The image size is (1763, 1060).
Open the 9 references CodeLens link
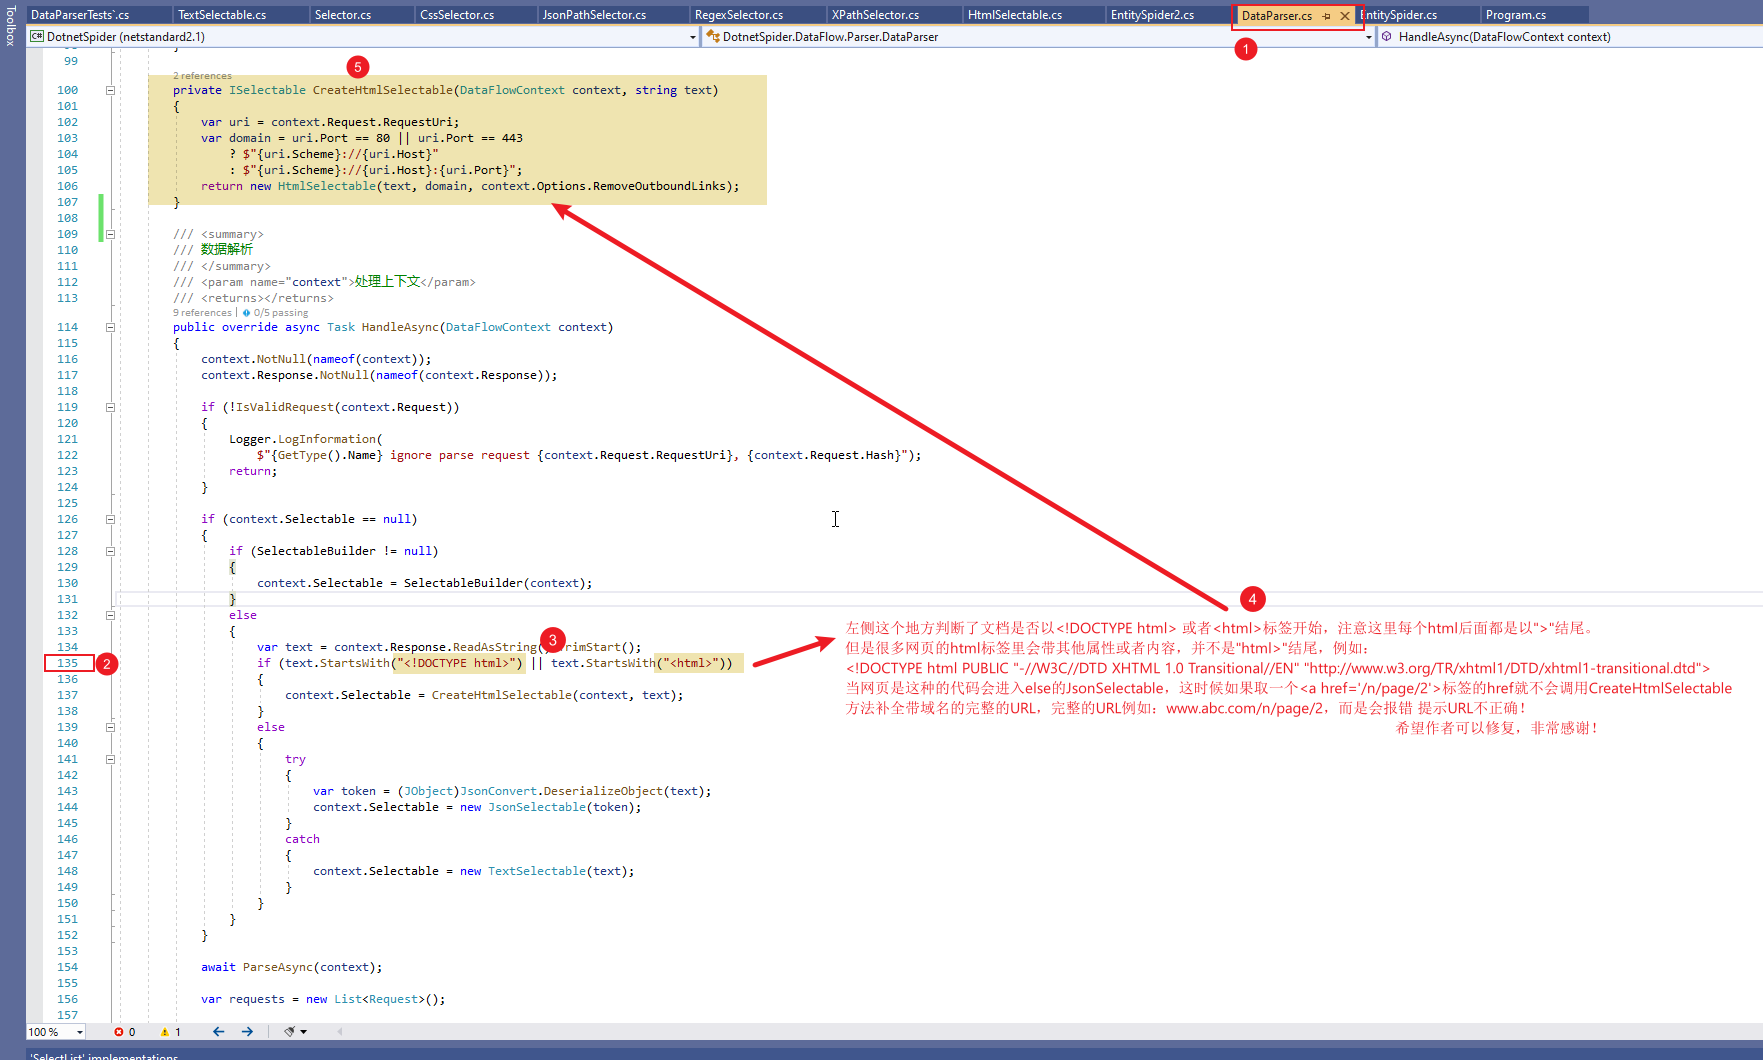click(x=202, y=312)
